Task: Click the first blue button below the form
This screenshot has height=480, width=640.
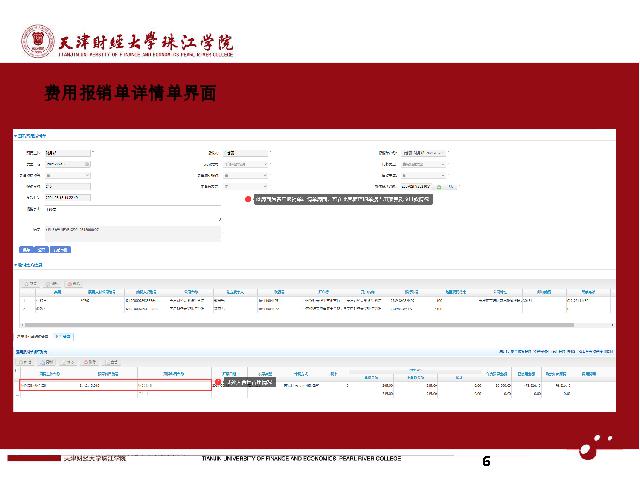Action: point(24,248)
